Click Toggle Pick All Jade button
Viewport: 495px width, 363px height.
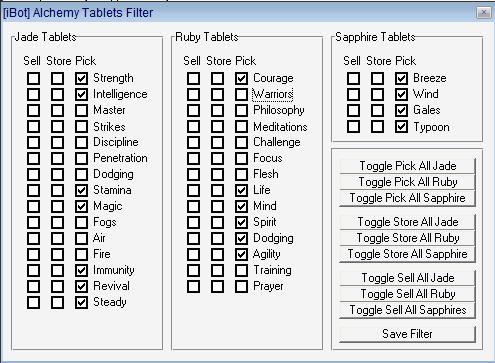click(x=407, y=166)
